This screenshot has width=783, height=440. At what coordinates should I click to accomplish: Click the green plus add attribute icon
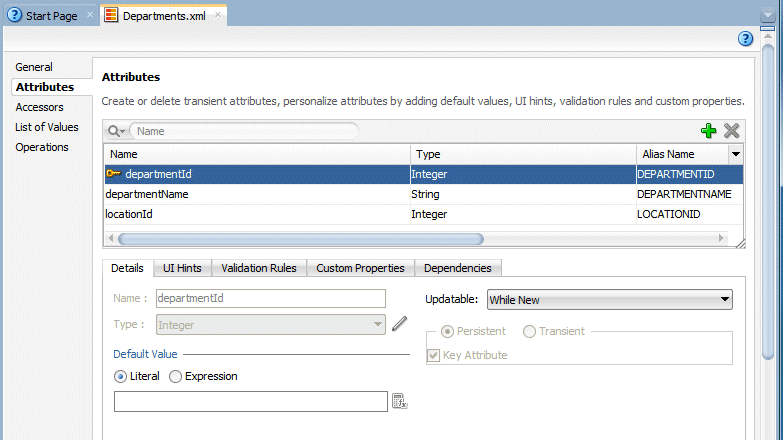708,131
